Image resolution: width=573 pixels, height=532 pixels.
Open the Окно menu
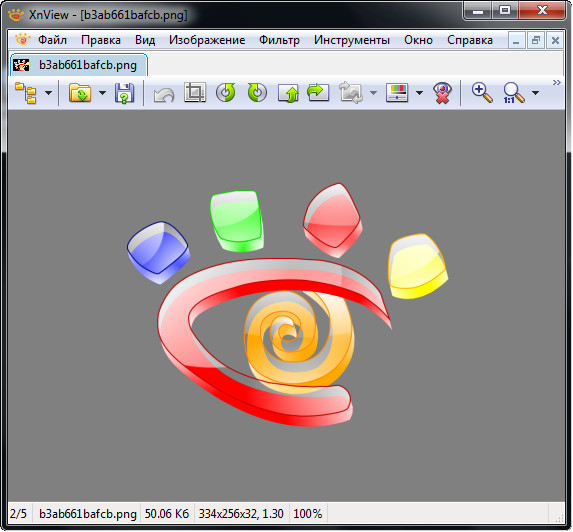tap(418, 40)
